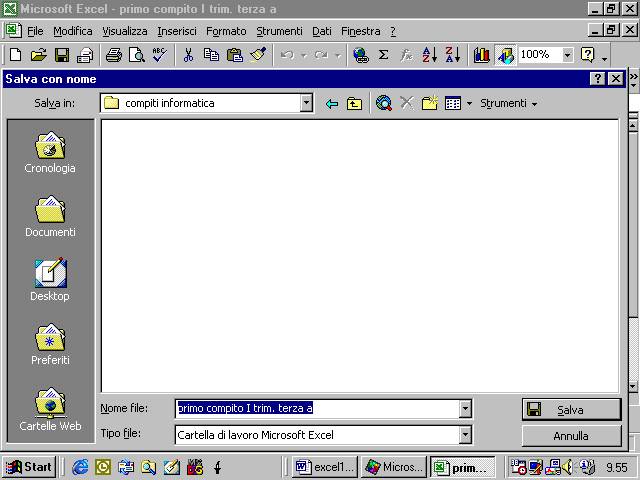Expand the Nome file dropdown arrow
Viewport: 640px width, 480px height.
tap(465, 409)
